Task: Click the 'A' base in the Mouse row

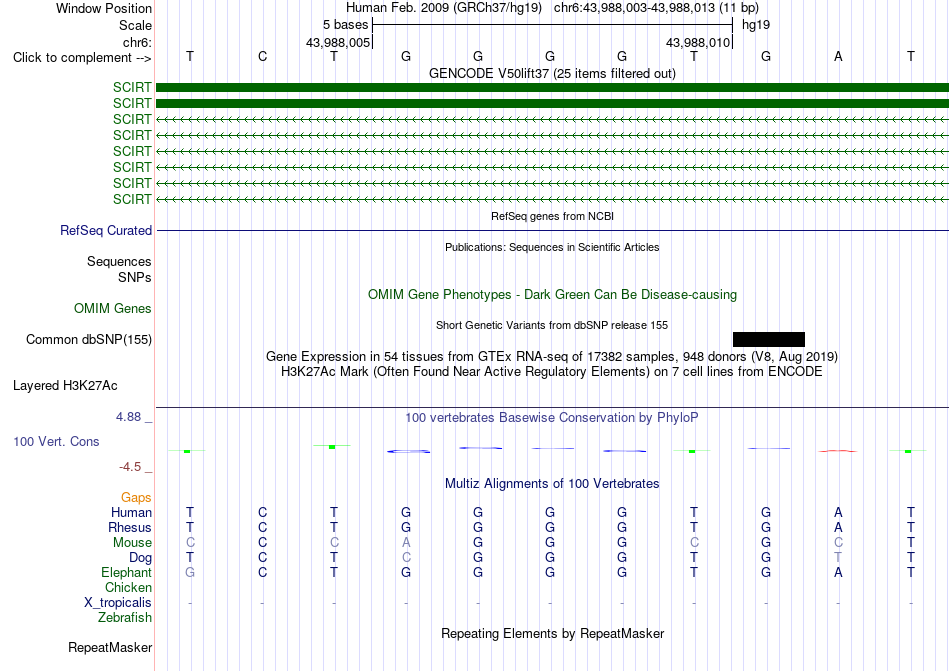Action: tap(406, 543)
